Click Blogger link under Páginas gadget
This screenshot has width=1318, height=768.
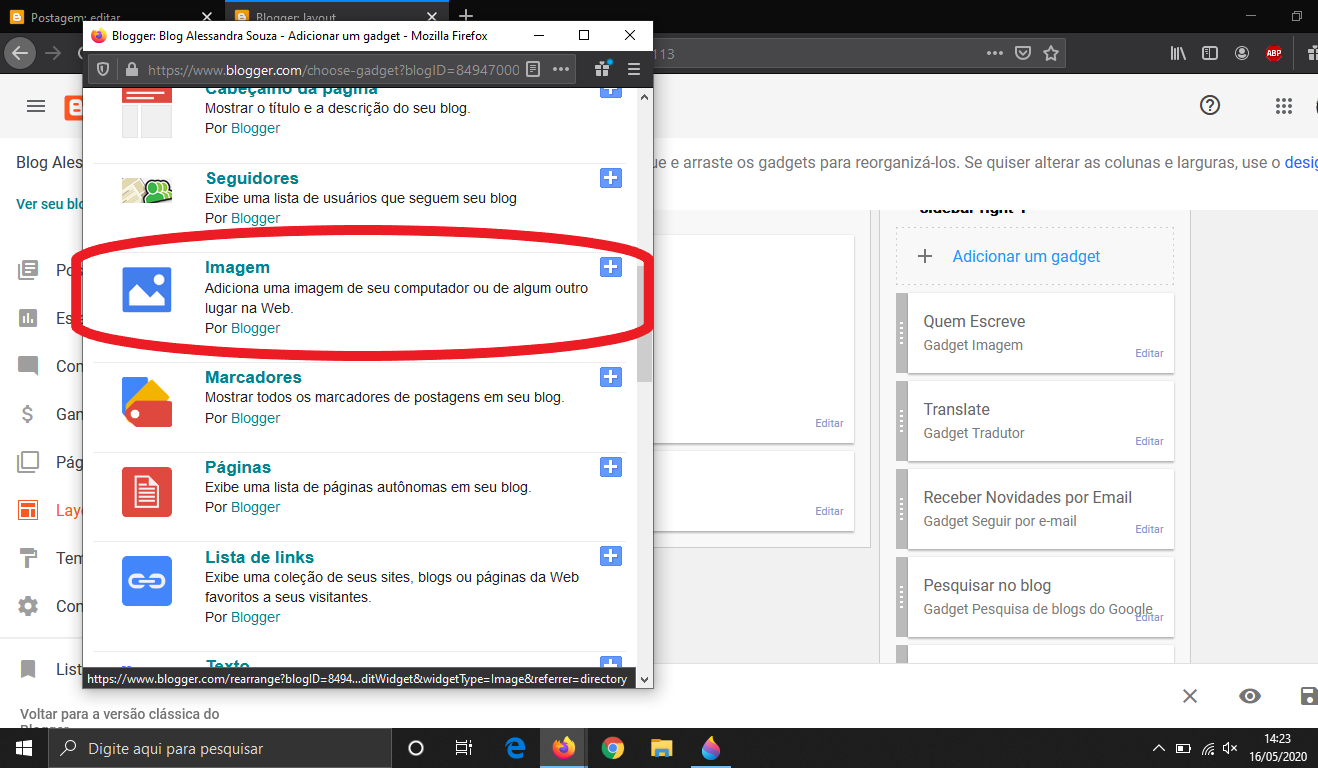pyautogui.click(x=255, y=507)
